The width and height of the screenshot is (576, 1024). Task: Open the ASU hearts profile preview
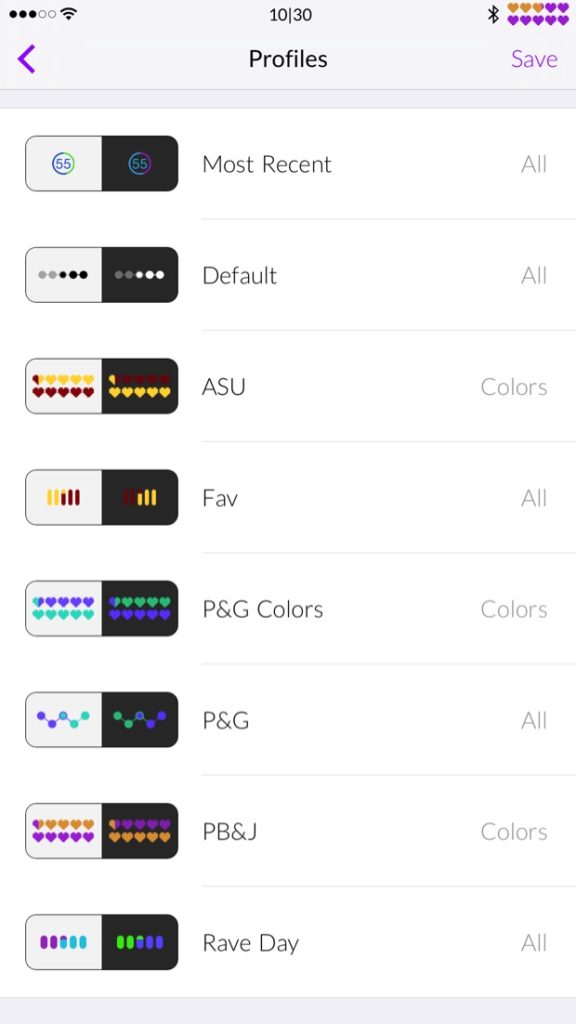click(x=101, y=386)
